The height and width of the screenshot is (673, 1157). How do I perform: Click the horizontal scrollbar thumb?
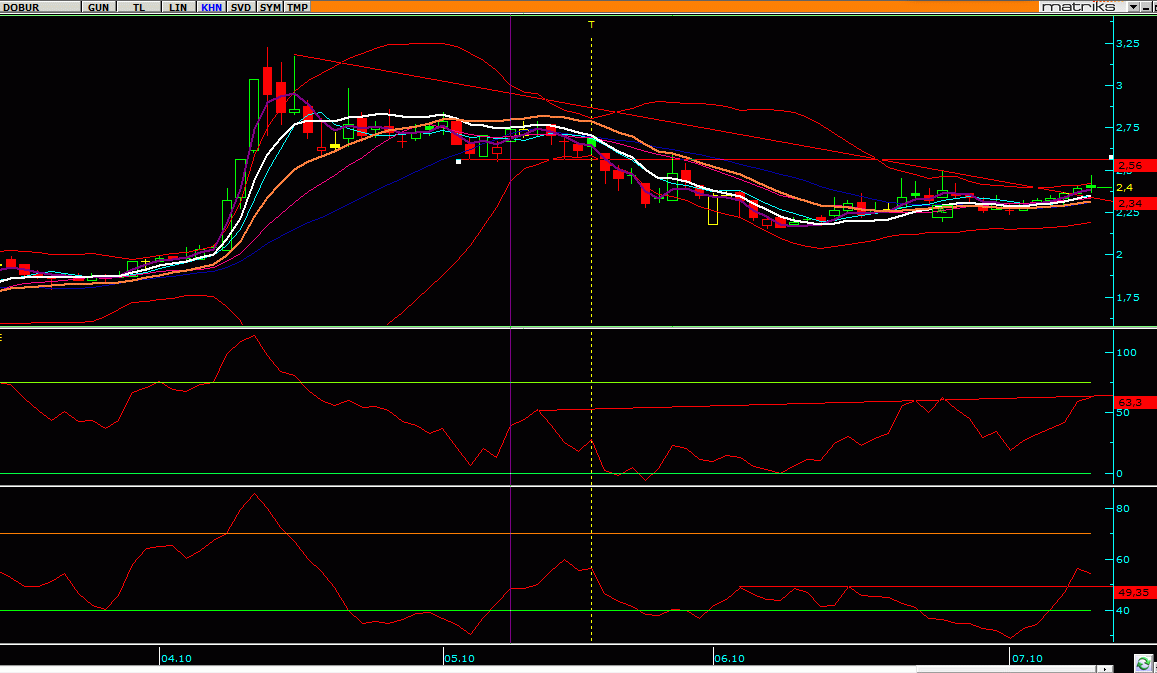click(x=1006, y=669)
